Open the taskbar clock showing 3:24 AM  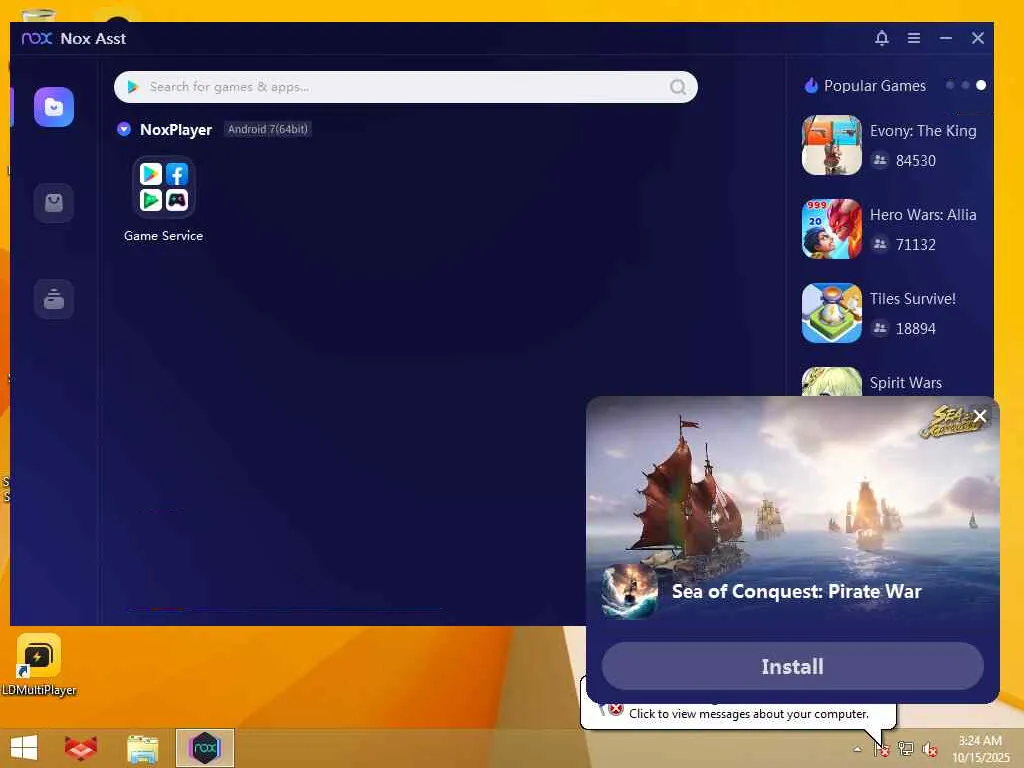point(980,748)
